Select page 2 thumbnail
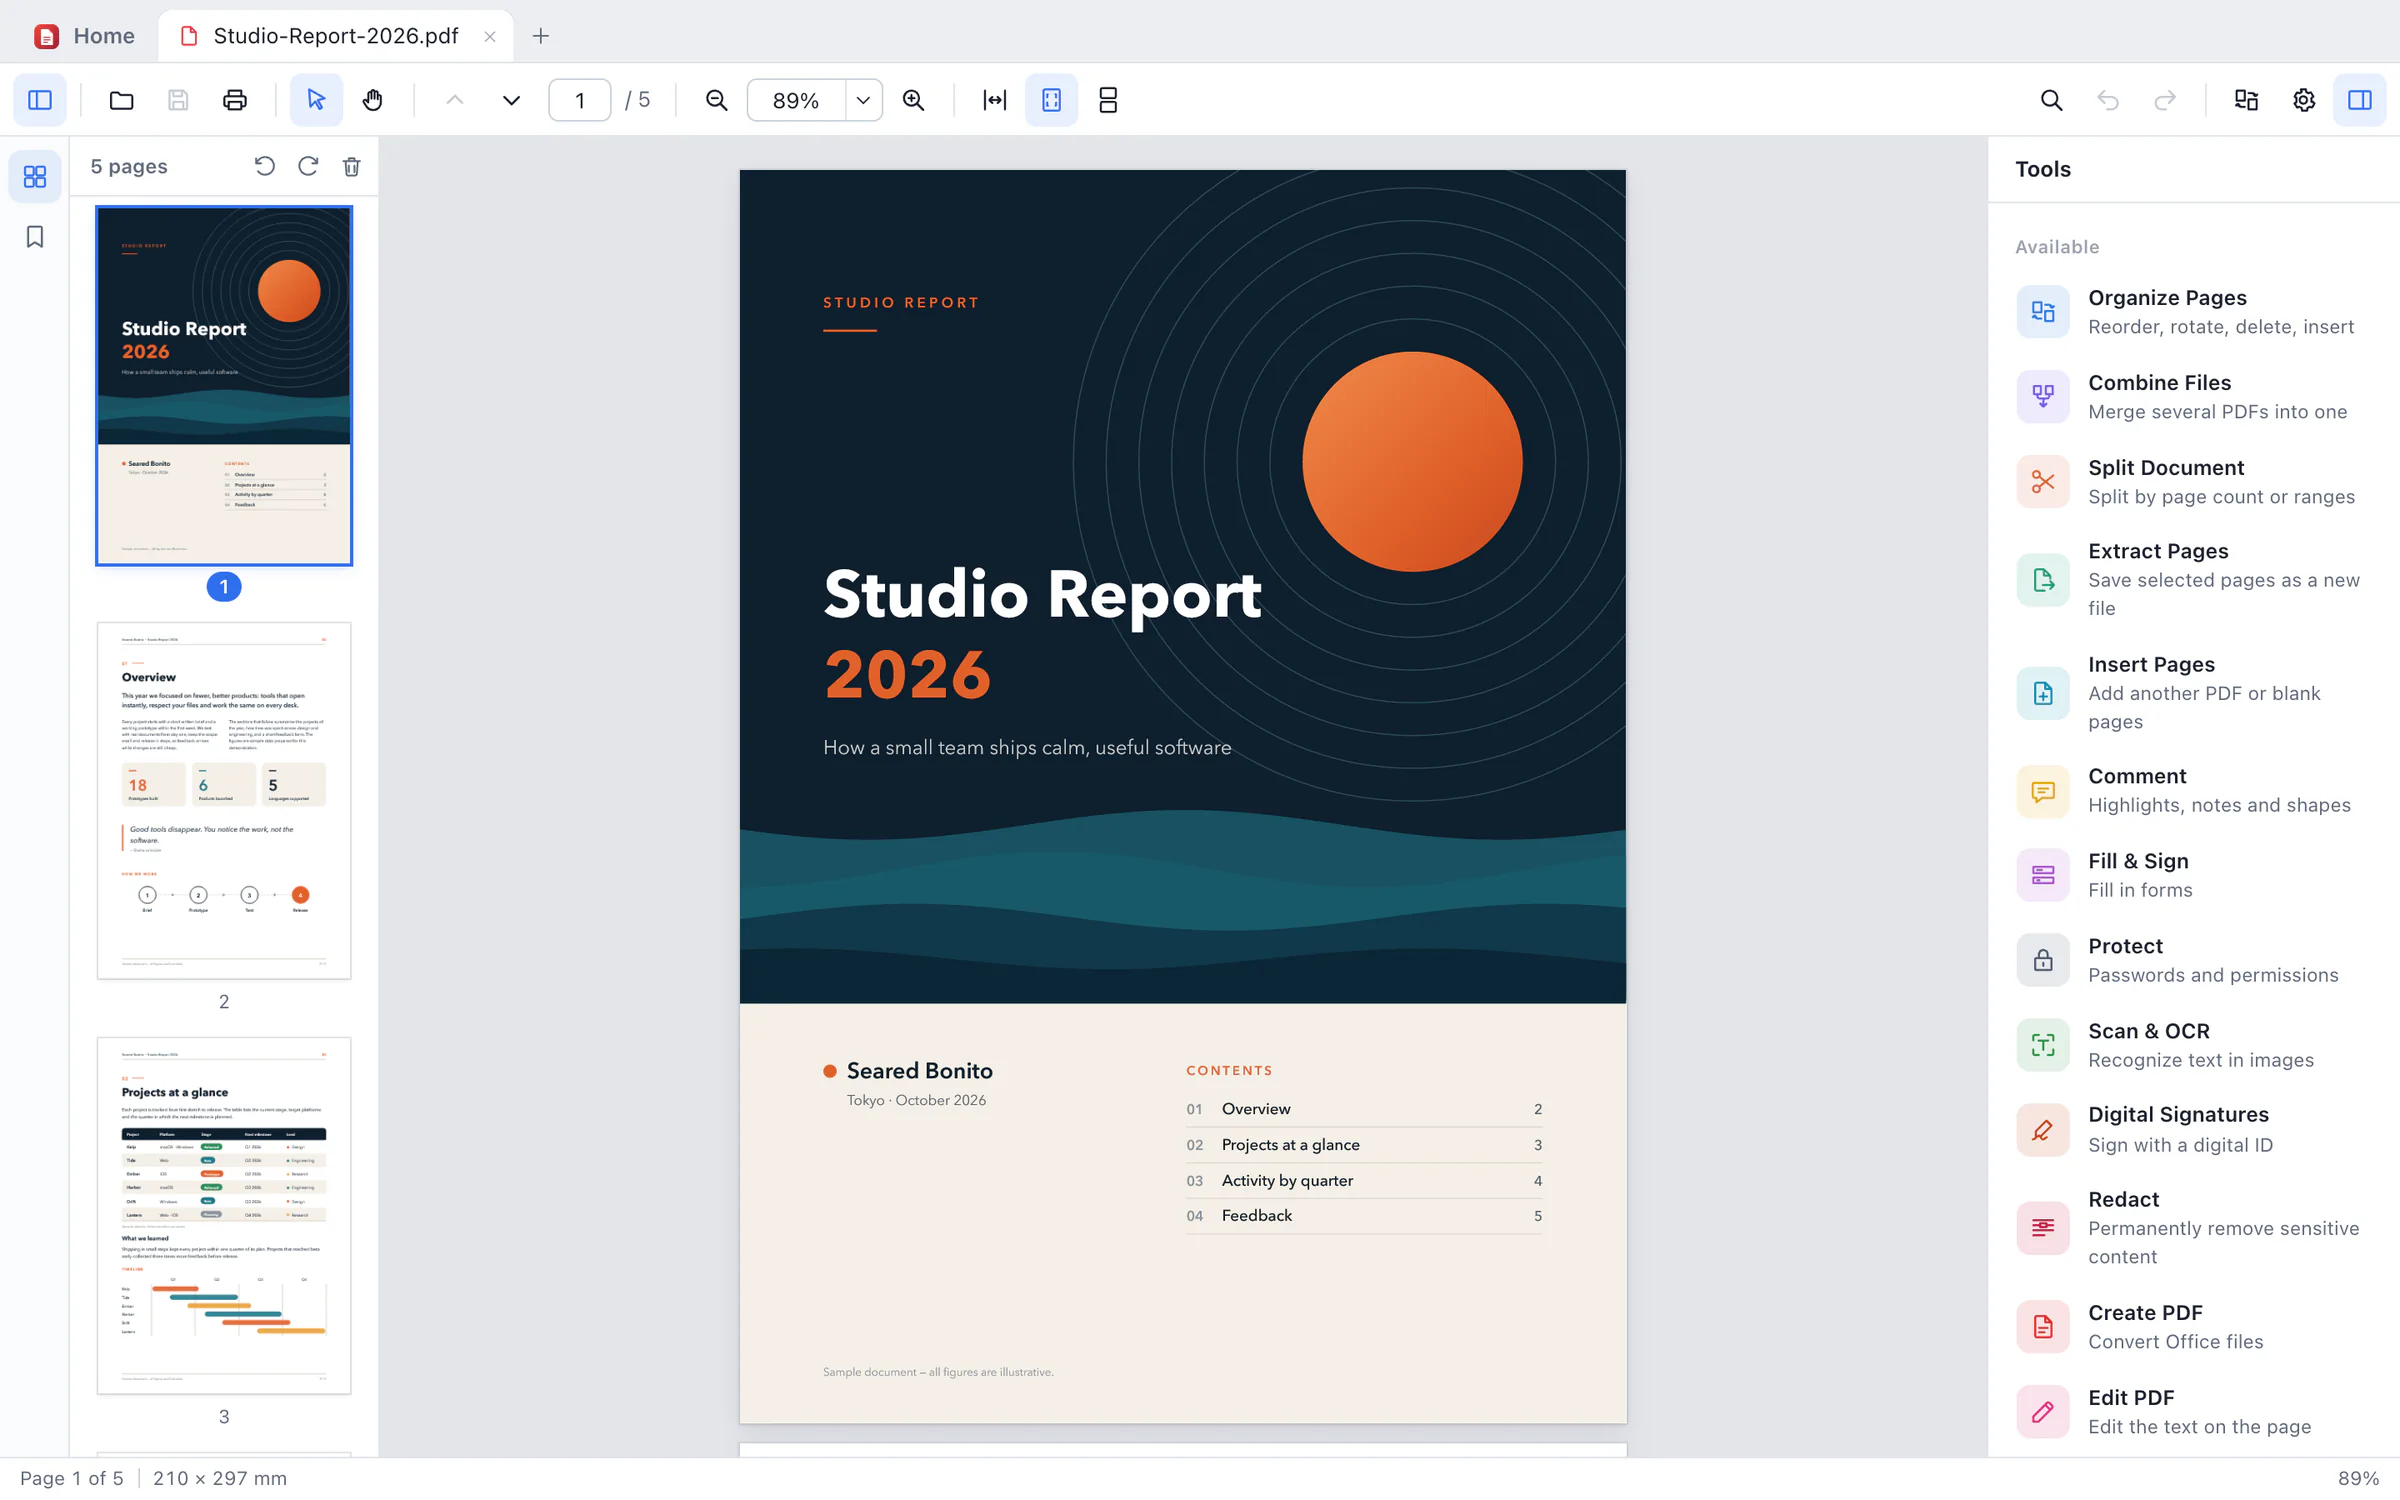2400x1500 pixels. coord(224,800)
